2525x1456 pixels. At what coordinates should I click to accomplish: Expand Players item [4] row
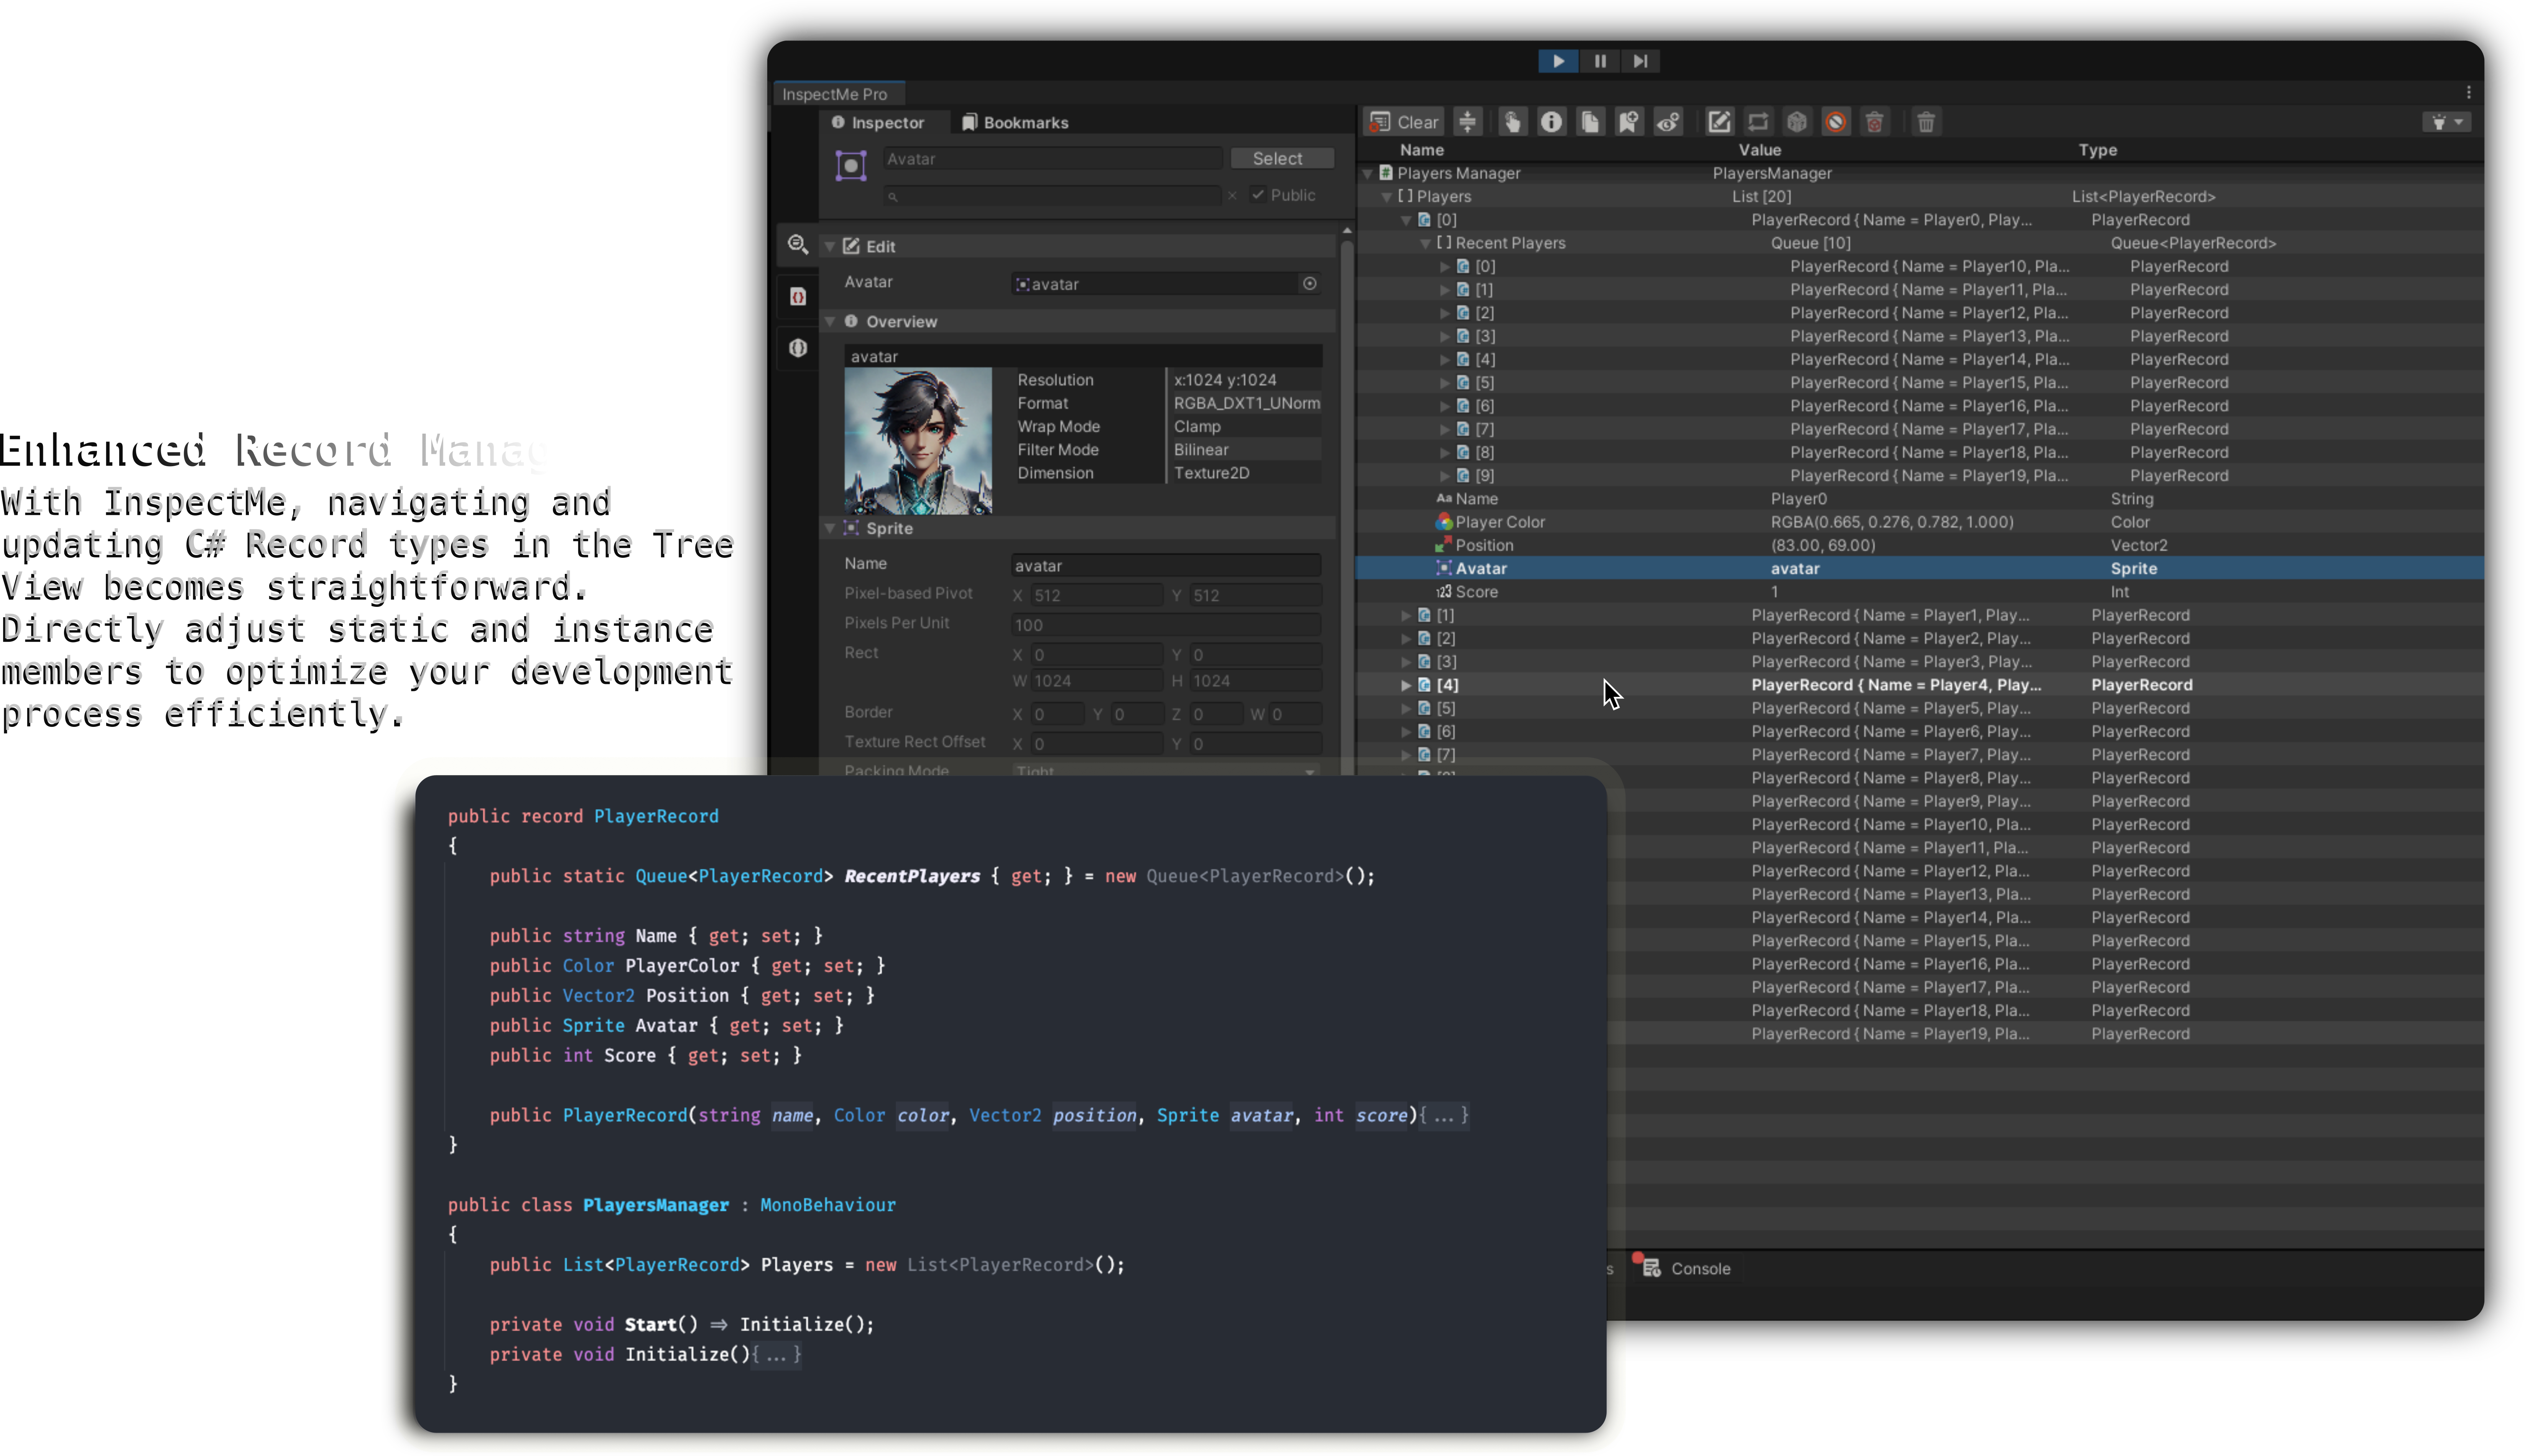click(1406, 685)
